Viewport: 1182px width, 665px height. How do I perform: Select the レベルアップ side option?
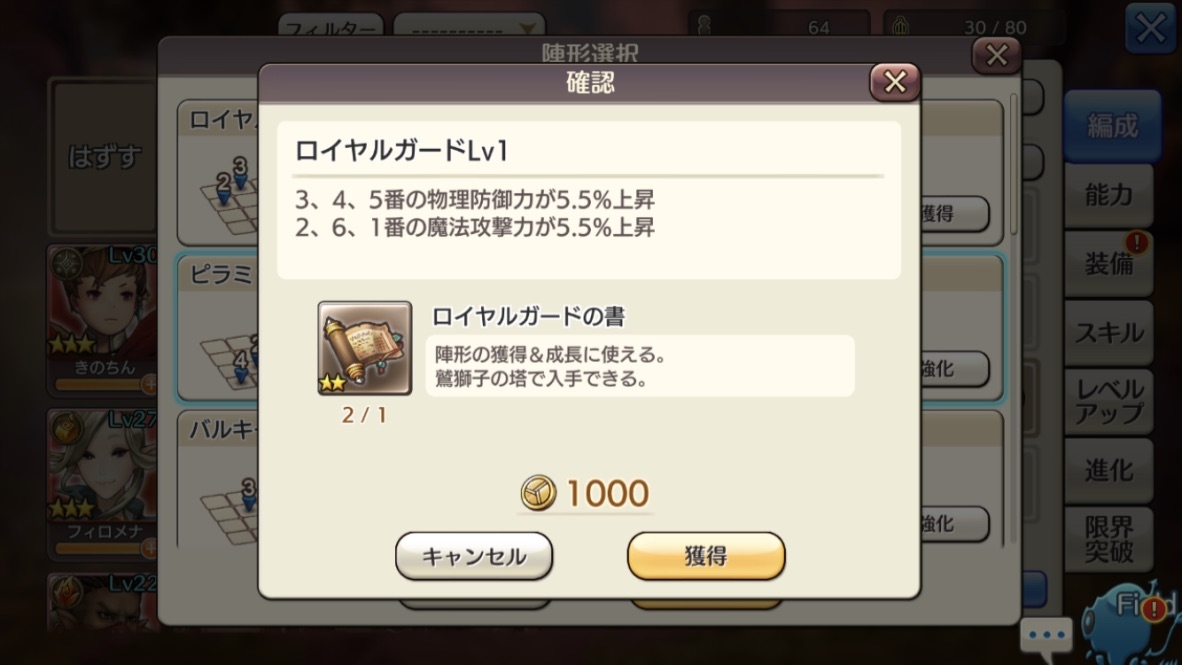point(1109,401)
